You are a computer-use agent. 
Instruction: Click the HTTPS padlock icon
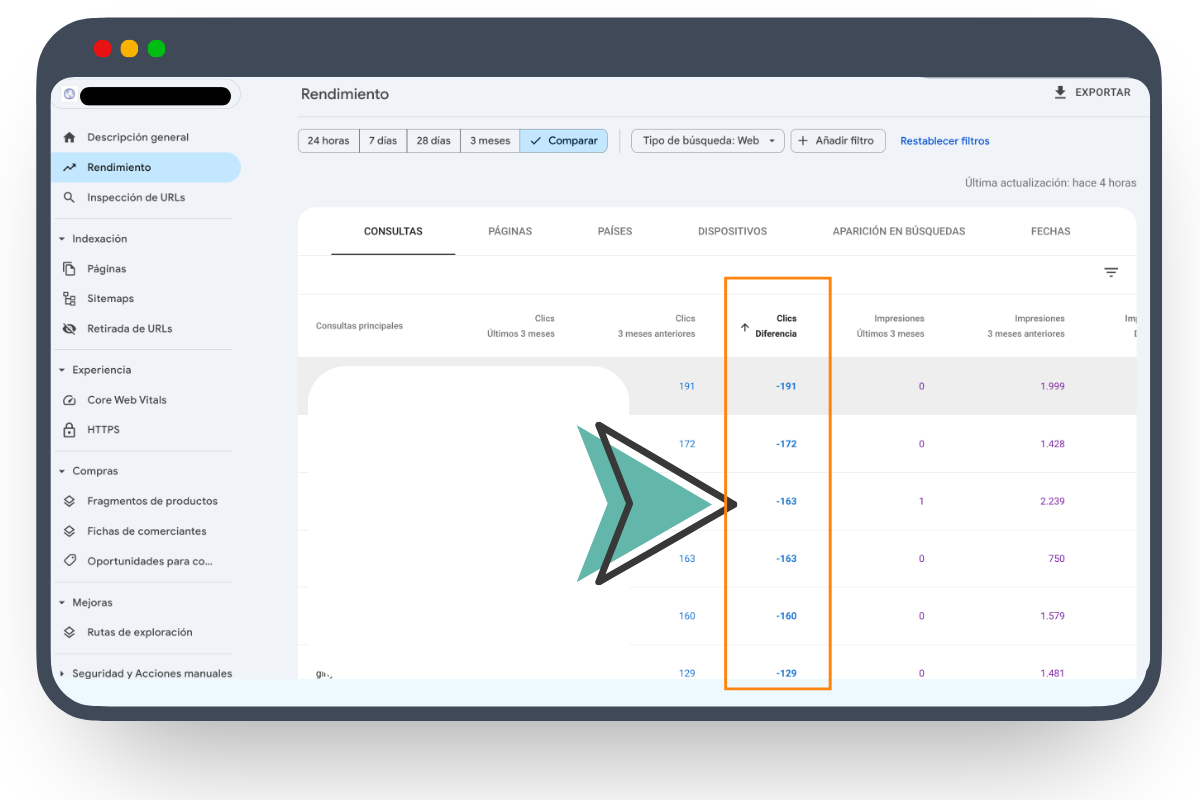(69, 430)
